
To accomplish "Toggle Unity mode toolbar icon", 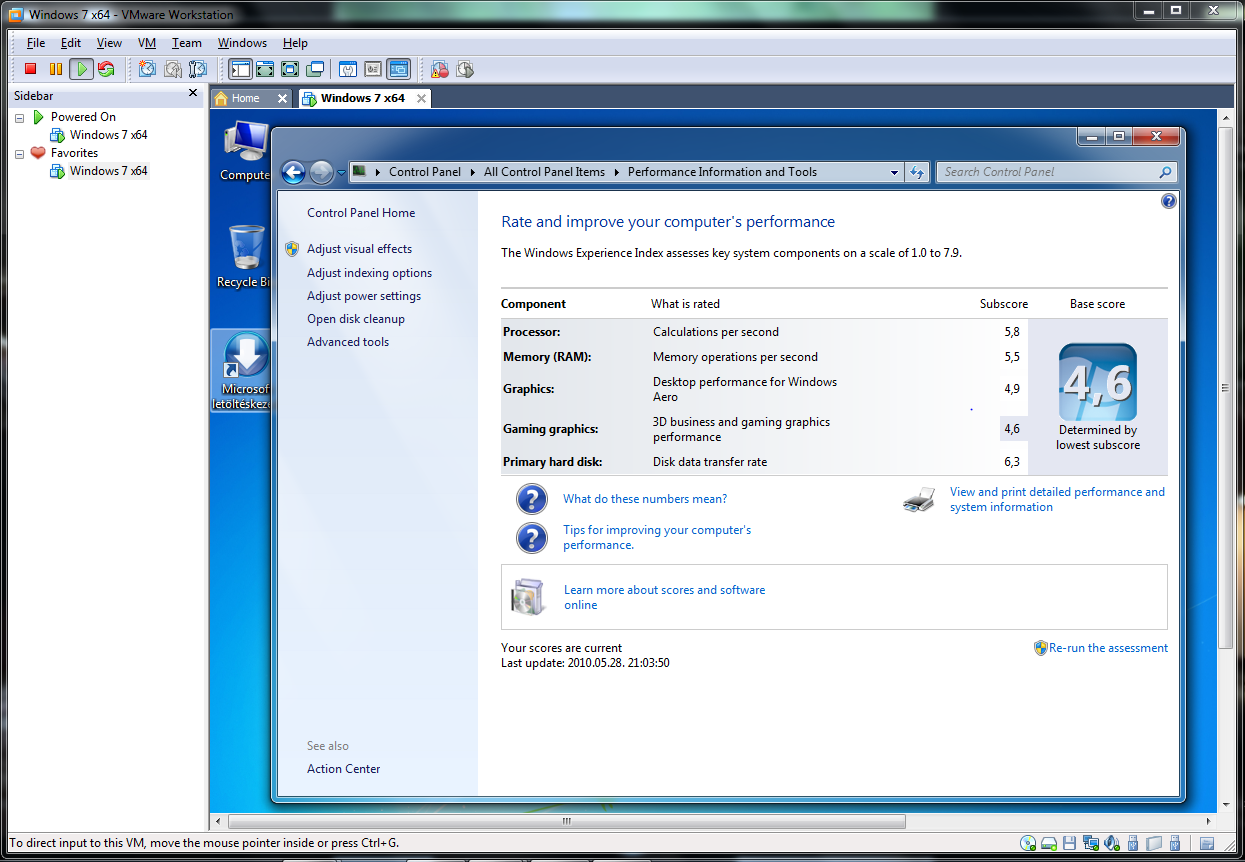I will [x=315, y=69].
